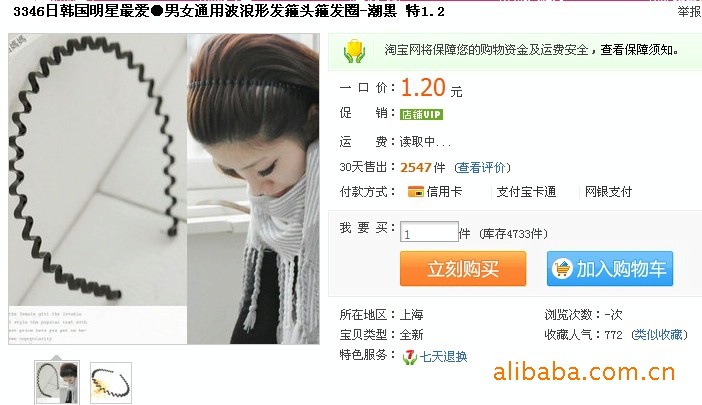702x405 pixels.
Task: Click into the purchase quantity field
Action: [x=429, y=232]
